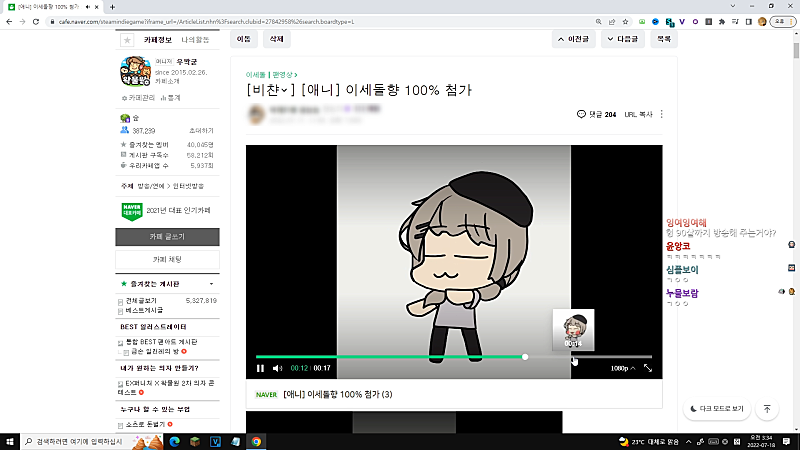The height and width of the screenshot is (450, 800).
Task: Click the 00:14 preview thumbnail
Action: coord(573,330)
